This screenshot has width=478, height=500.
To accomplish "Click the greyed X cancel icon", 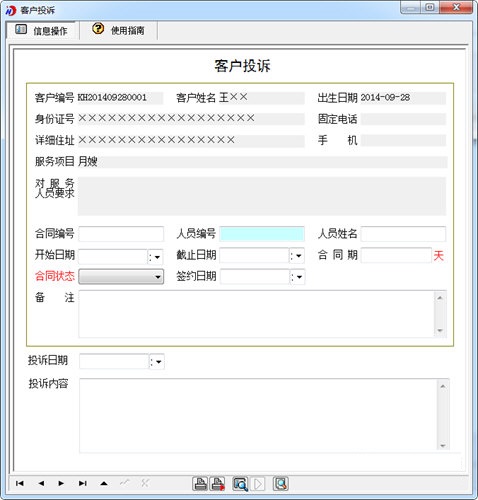I will 145,483.
